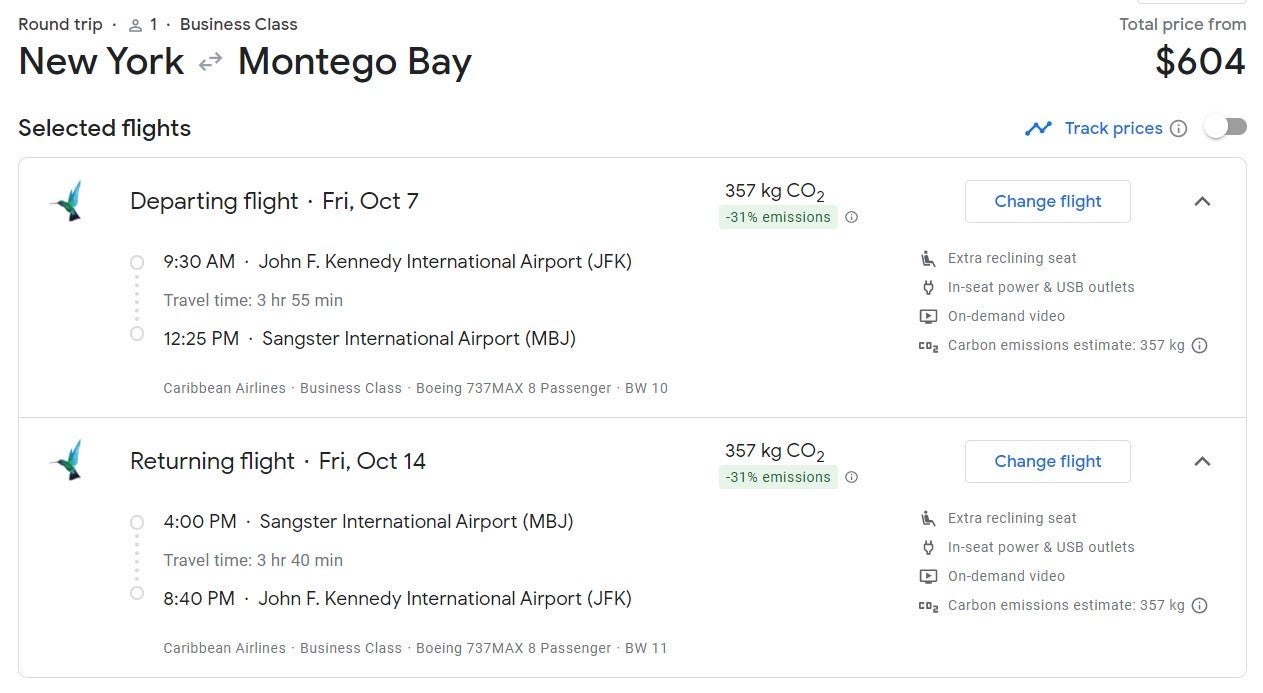1263x693 pixels.
Task: Click the passenger count person icon
Action: (135, 25)
